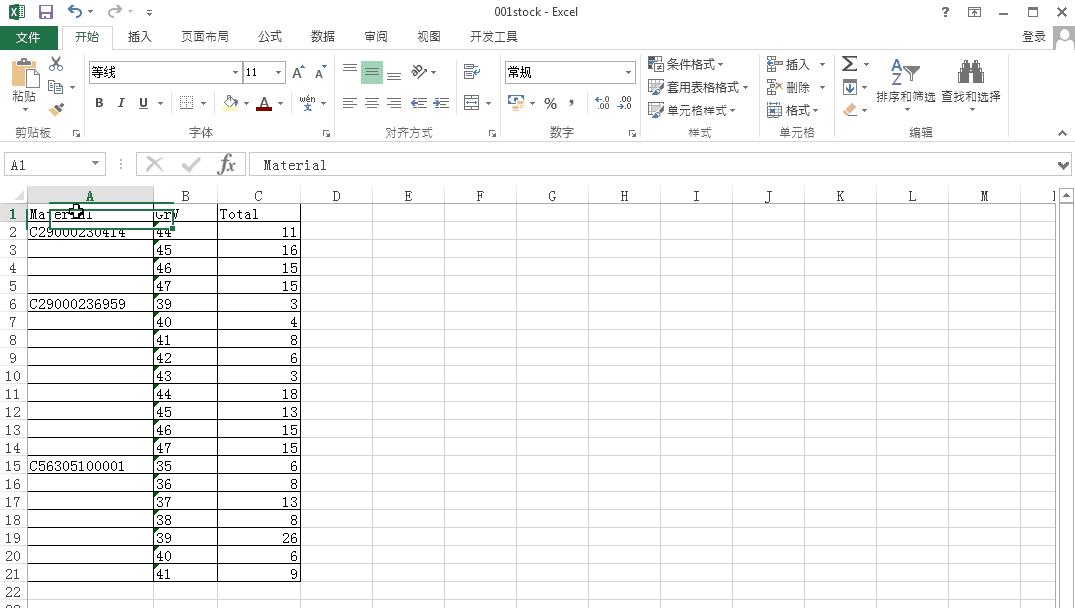Apply percent style
1075x608 pixels.
coord(551,104)
